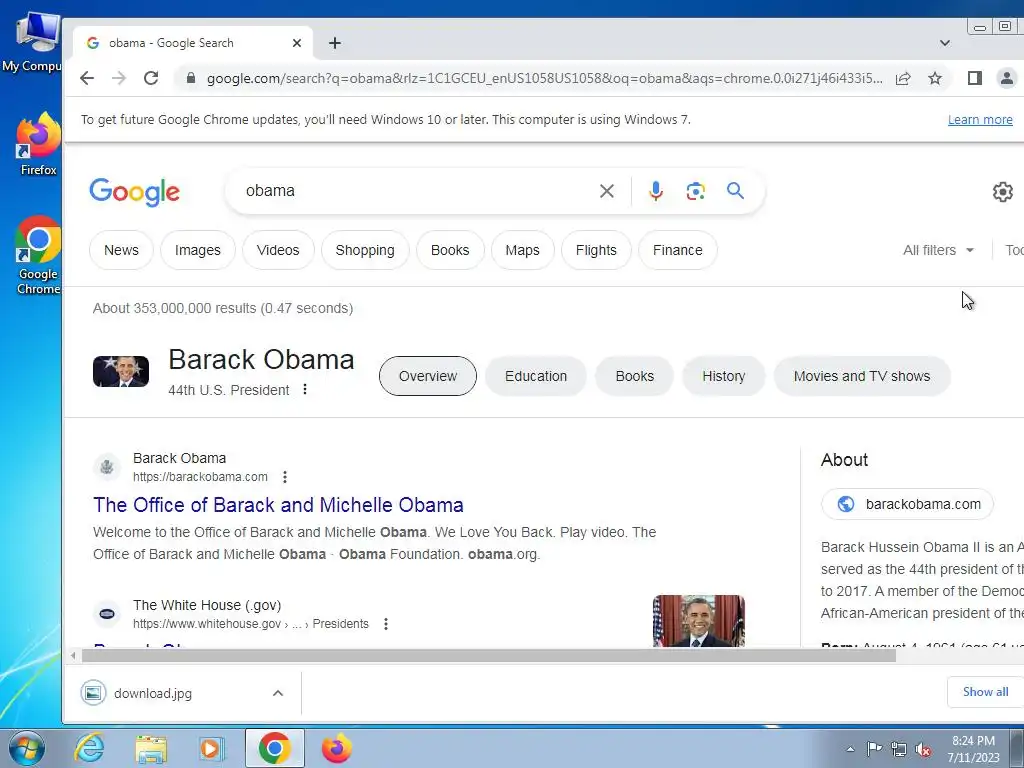
Task: Reload the page with the refresh icon
Action: (151, 78)
